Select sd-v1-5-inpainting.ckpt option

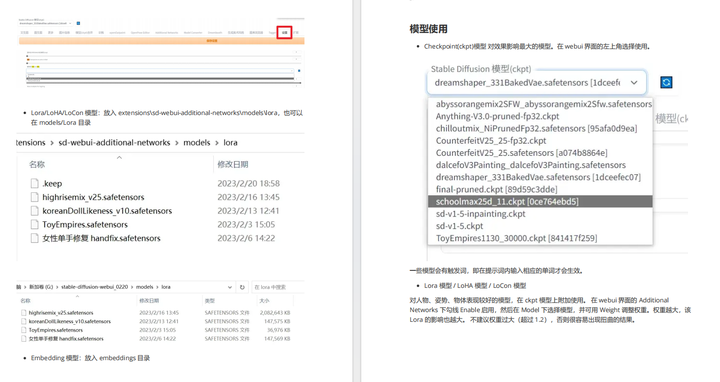(540, 213)
